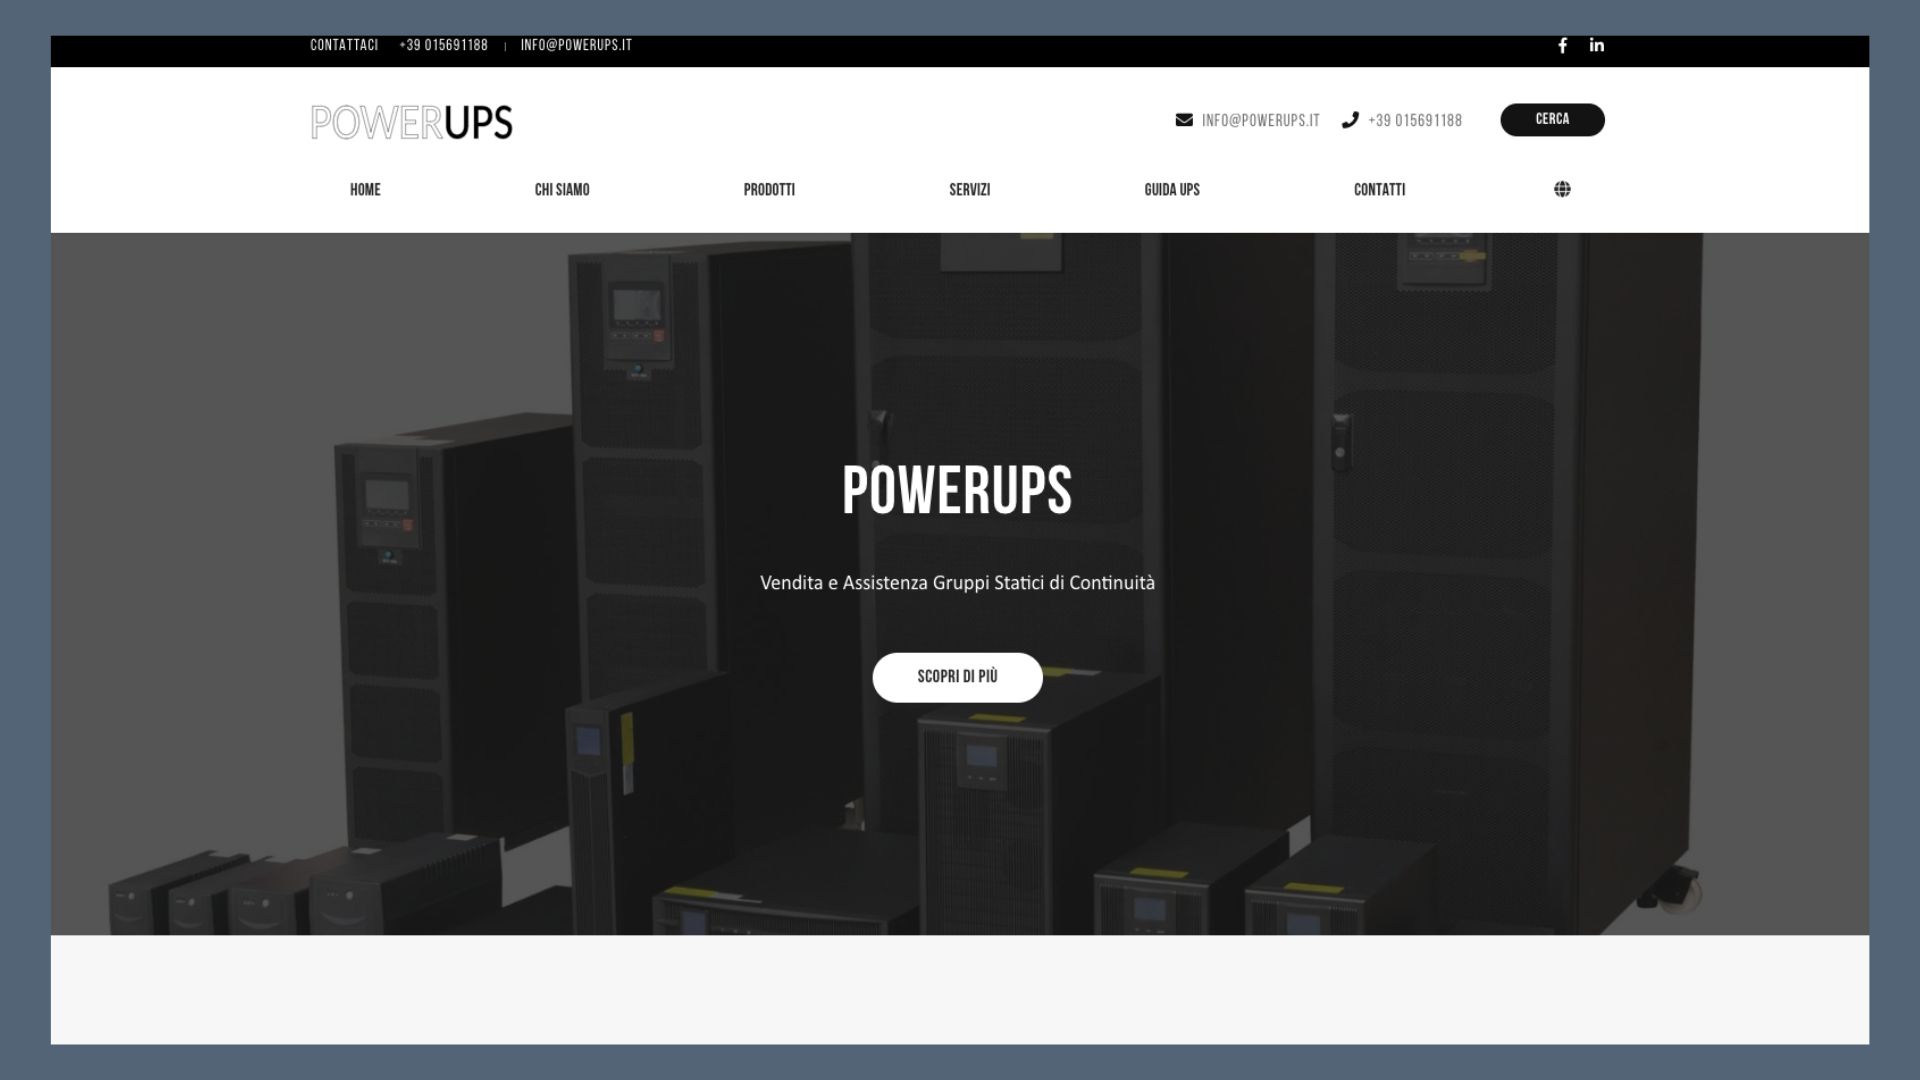Click the POWERUPS logo

click(x=411, y=122)
